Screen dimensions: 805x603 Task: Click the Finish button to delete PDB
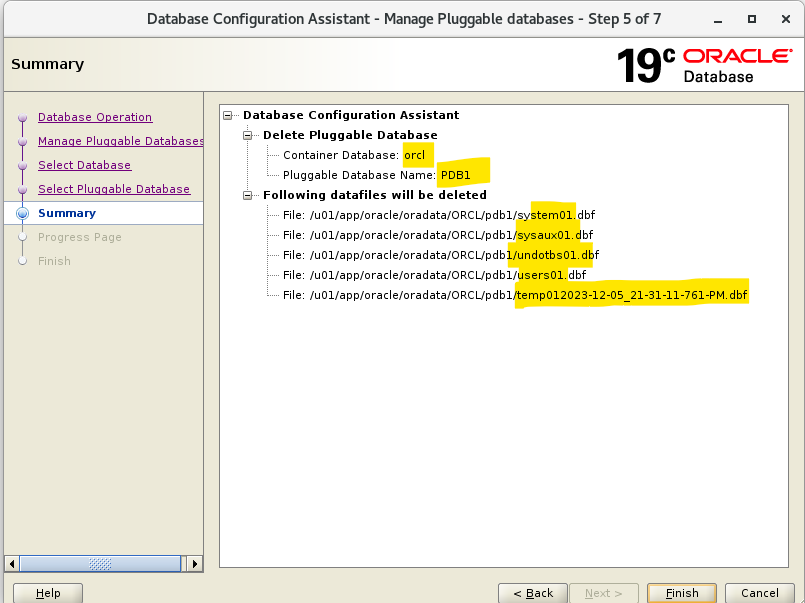(682, 593)
